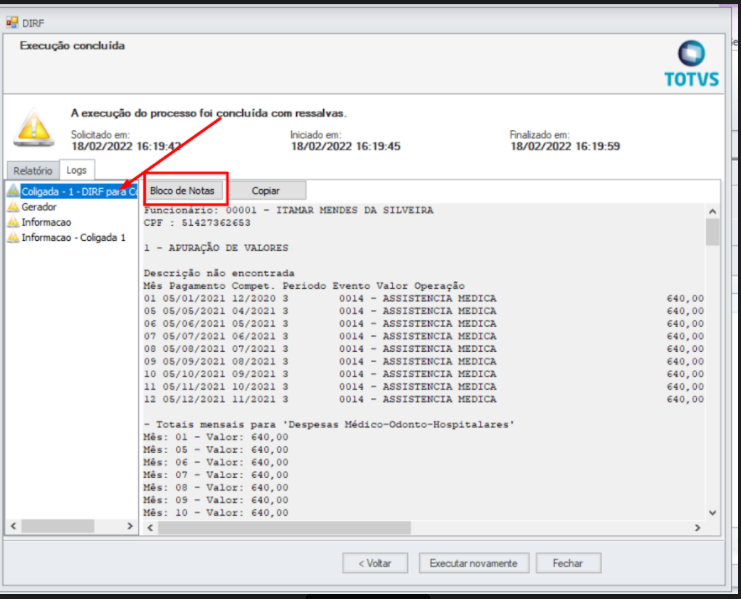Viewport: 741px width, 599px height.
Task: Click the '1 - APURAÇÃO DE VALORES' heading
Action: tap(216, 248)
